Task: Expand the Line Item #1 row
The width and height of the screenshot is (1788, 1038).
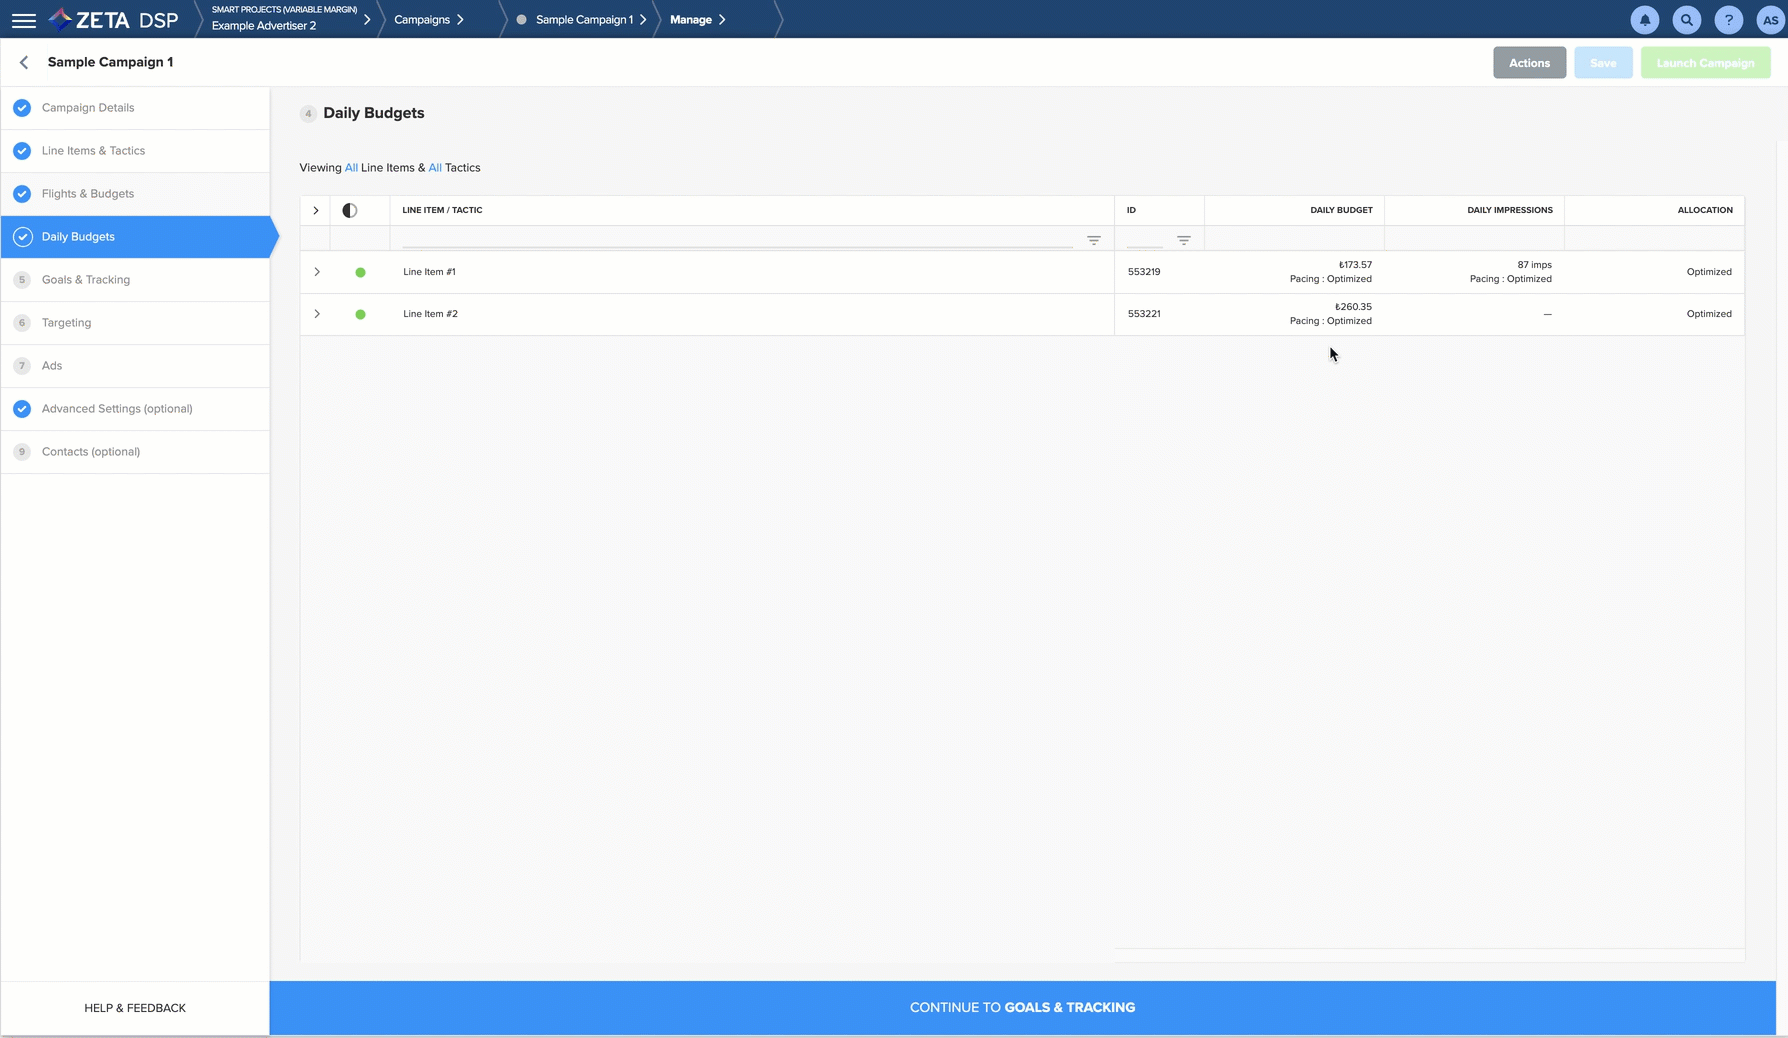Action: pos(317,272)
